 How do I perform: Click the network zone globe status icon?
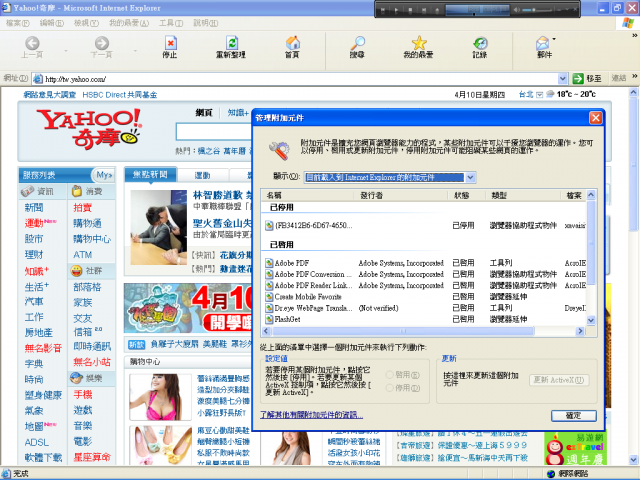(551, 474)
